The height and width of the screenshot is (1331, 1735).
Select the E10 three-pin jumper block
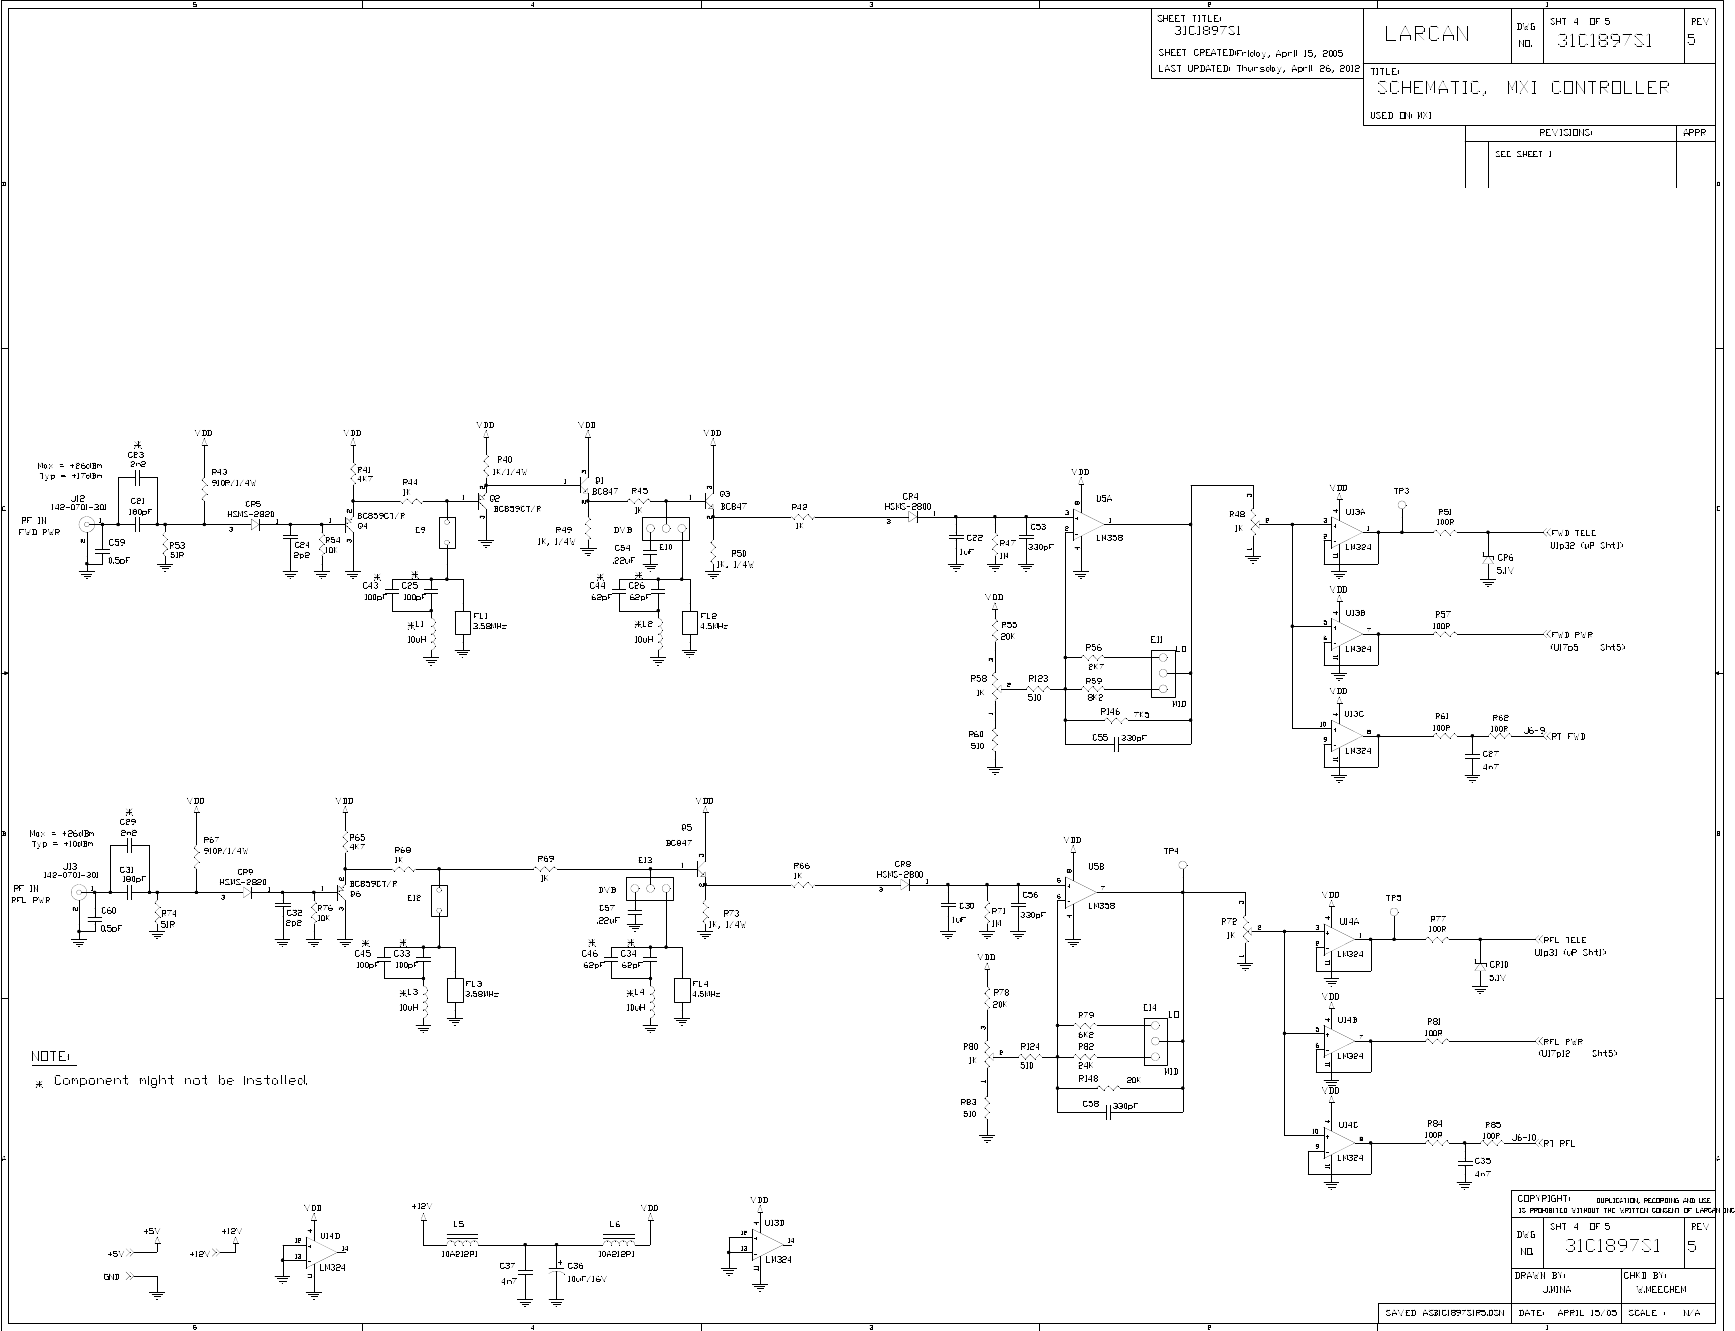tap(665, 529)
